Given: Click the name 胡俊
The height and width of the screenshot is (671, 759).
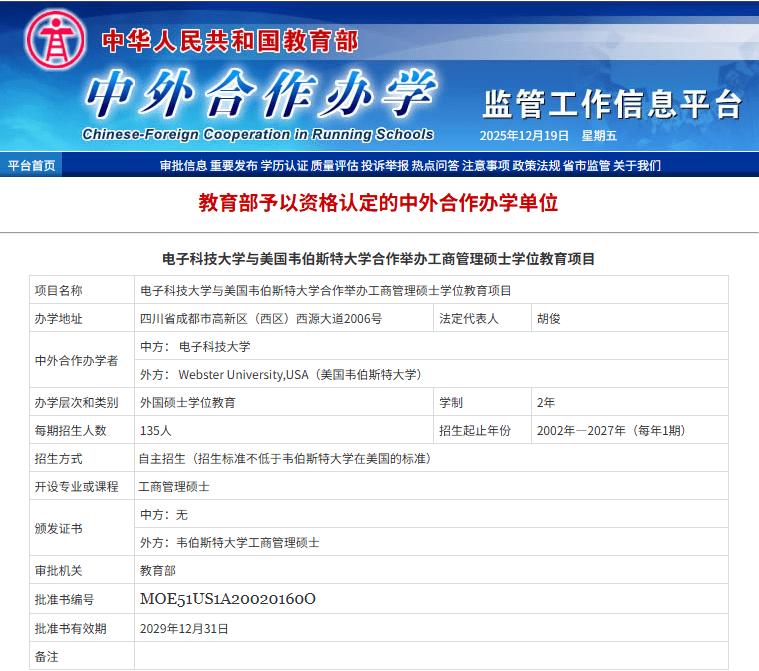Looking at the screenshot, I should (x=548, y=319).
